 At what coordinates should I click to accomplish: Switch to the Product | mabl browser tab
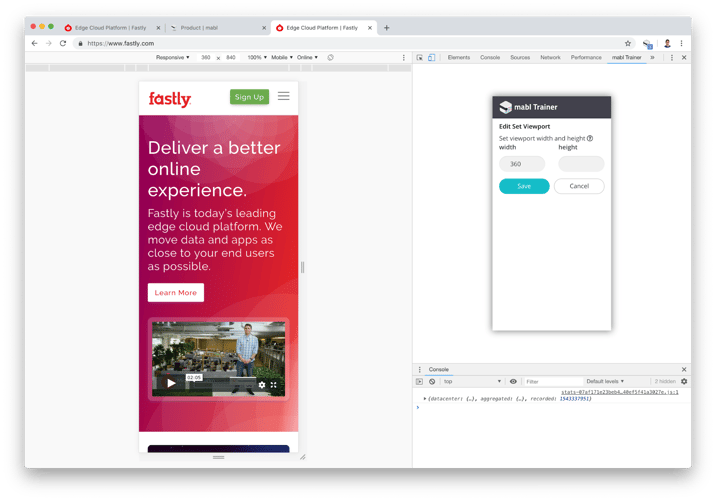217,28
